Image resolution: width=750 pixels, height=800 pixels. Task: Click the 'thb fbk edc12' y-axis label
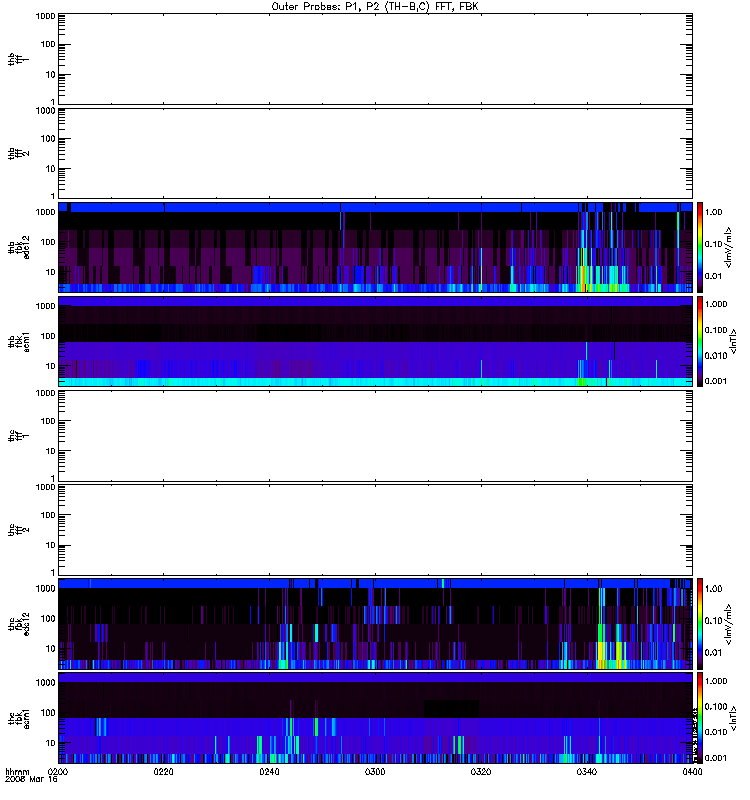click(x=18, y=247)
